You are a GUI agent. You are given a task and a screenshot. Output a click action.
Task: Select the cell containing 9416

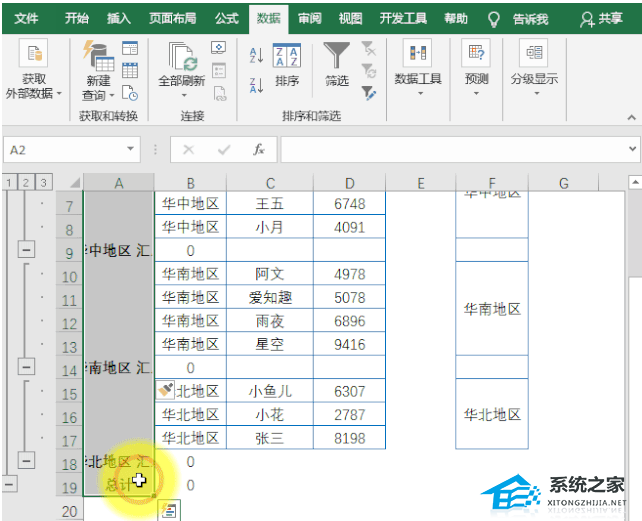point(349,344)
